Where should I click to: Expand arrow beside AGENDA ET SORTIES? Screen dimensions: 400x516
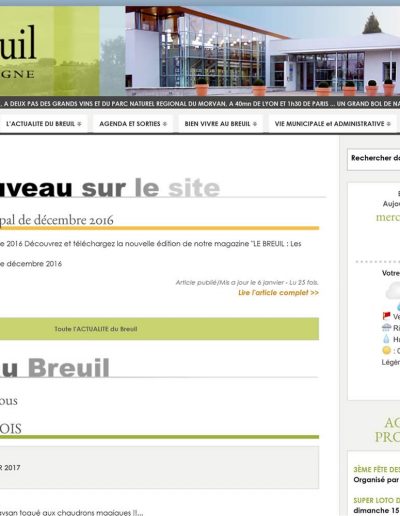click(165, 124)
